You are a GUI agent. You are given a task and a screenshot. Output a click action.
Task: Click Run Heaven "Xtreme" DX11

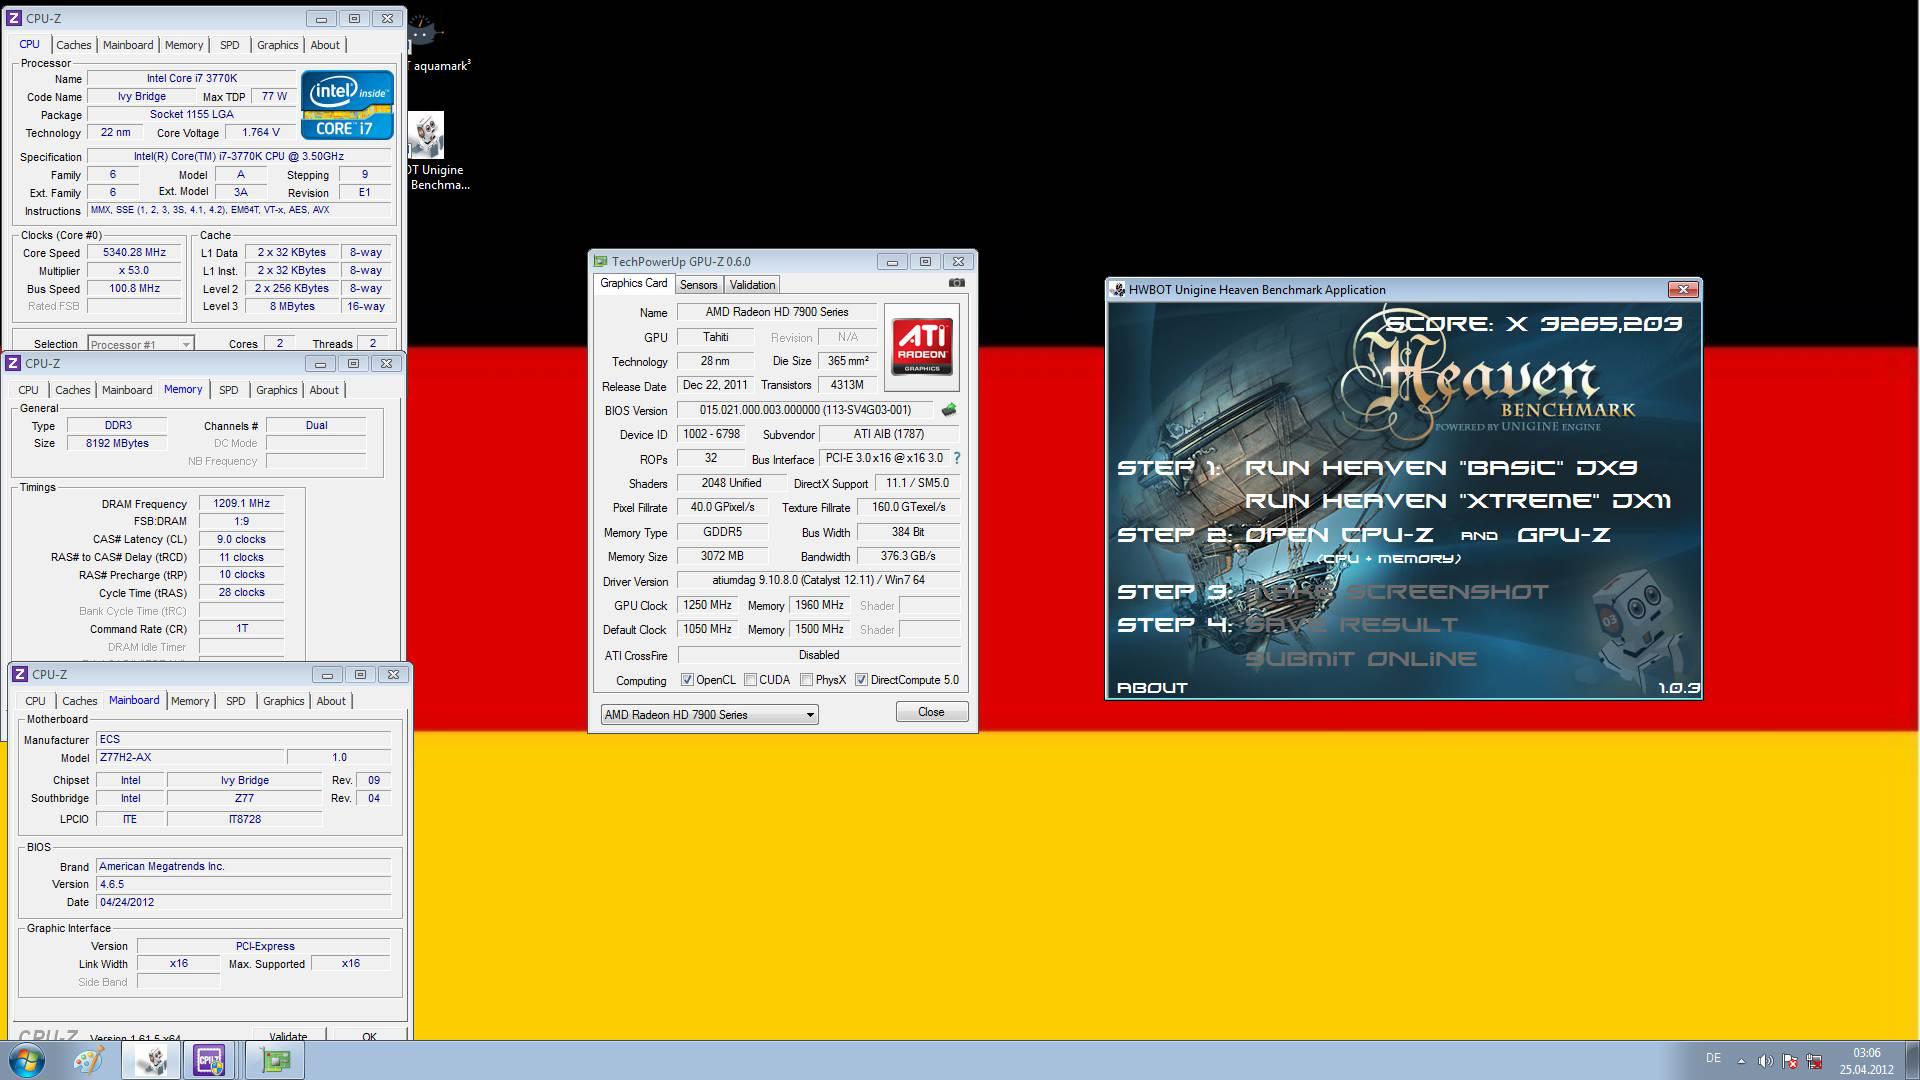coord(1458,501)
